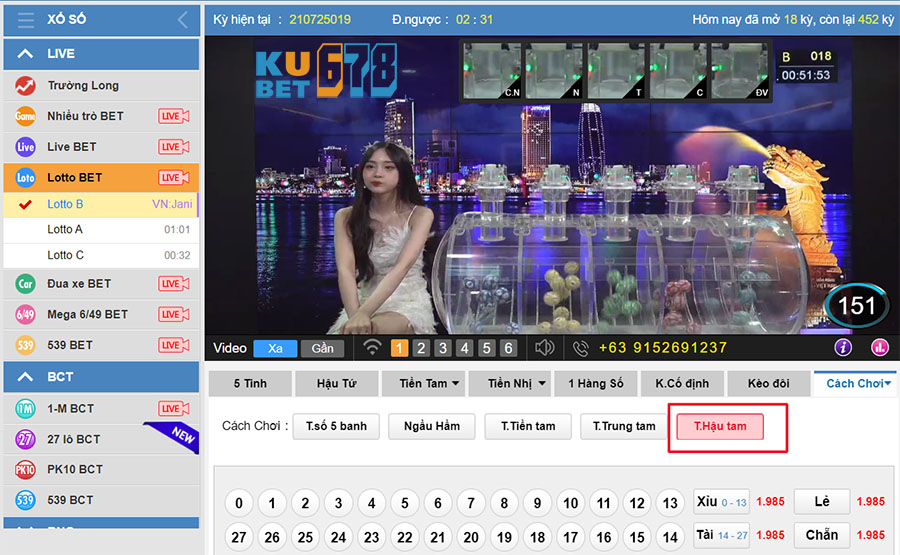
Task: Select Lotto A in the sidebar
Action: tap(65, 229)
